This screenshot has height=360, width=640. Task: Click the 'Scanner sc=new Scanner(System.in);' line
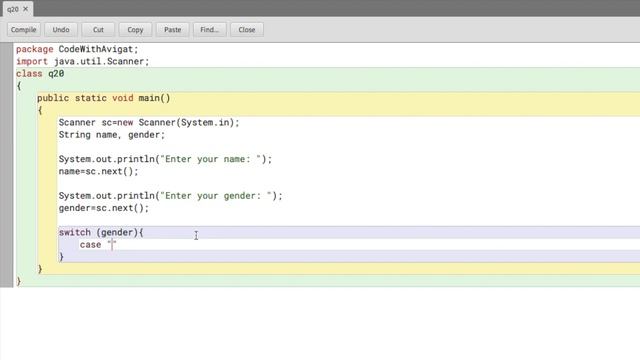(149, 122)
